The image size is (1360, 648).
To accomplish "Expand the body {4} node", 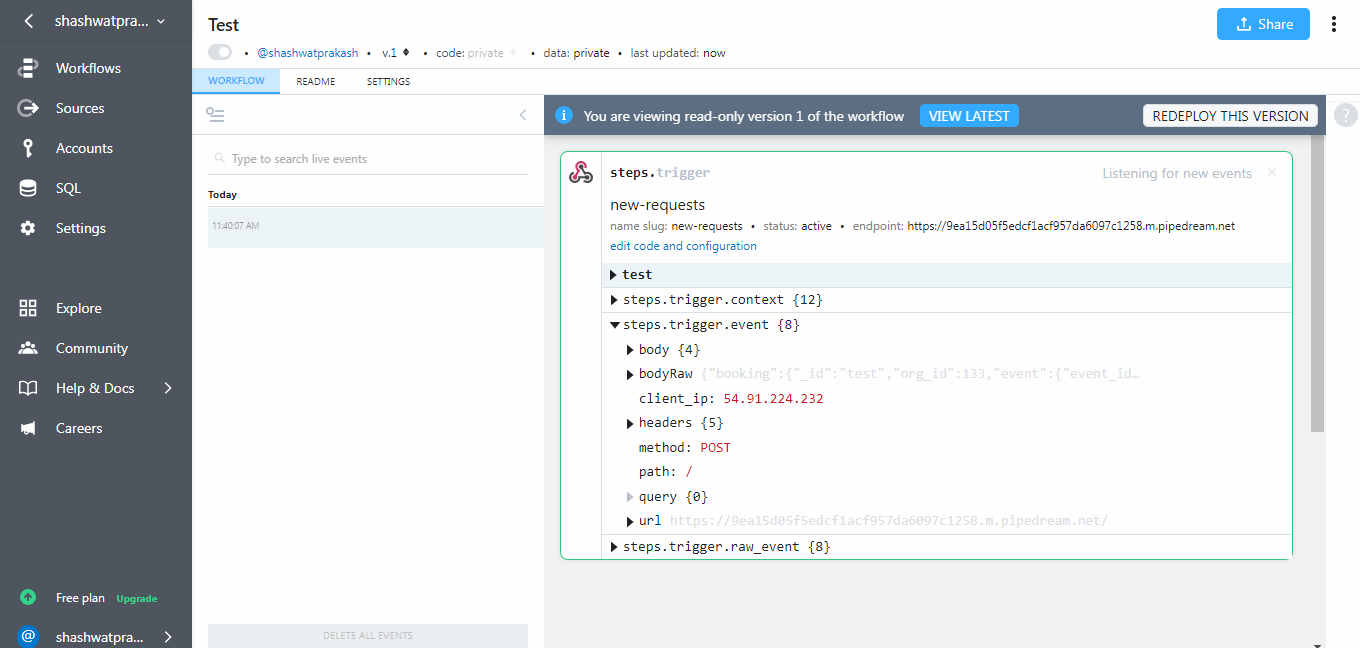I will (x=630, y=350).
